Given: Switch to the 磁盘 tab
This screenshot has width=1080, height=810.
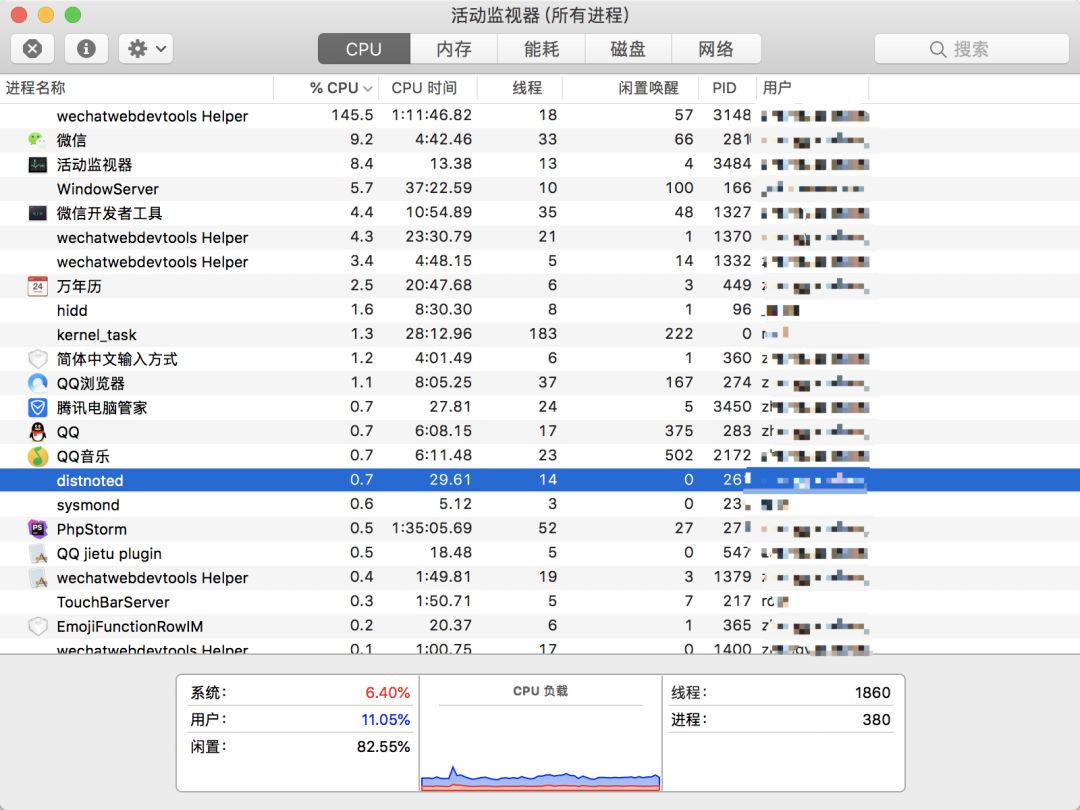Looking at the screenshot, I should click(628, 49).
